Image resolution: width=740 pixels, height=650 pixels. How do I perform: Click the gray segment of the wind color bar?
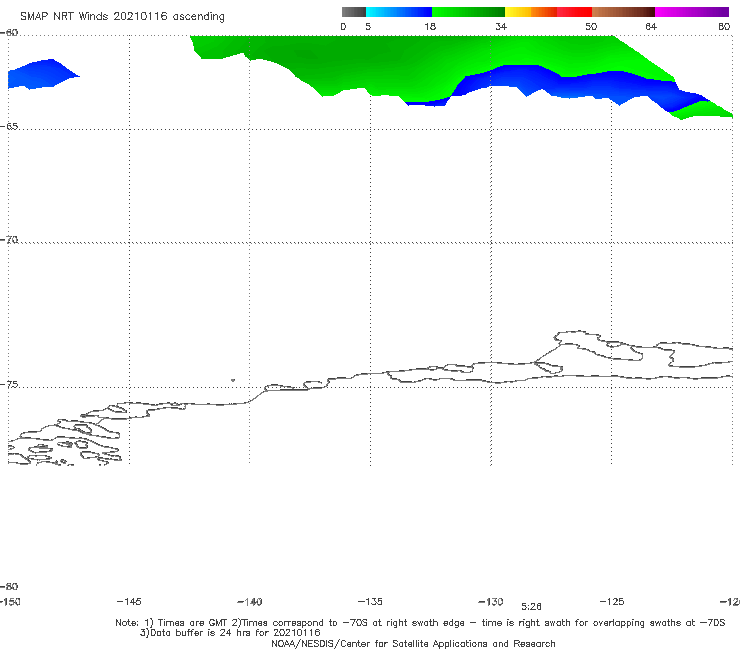click(354, 12)
